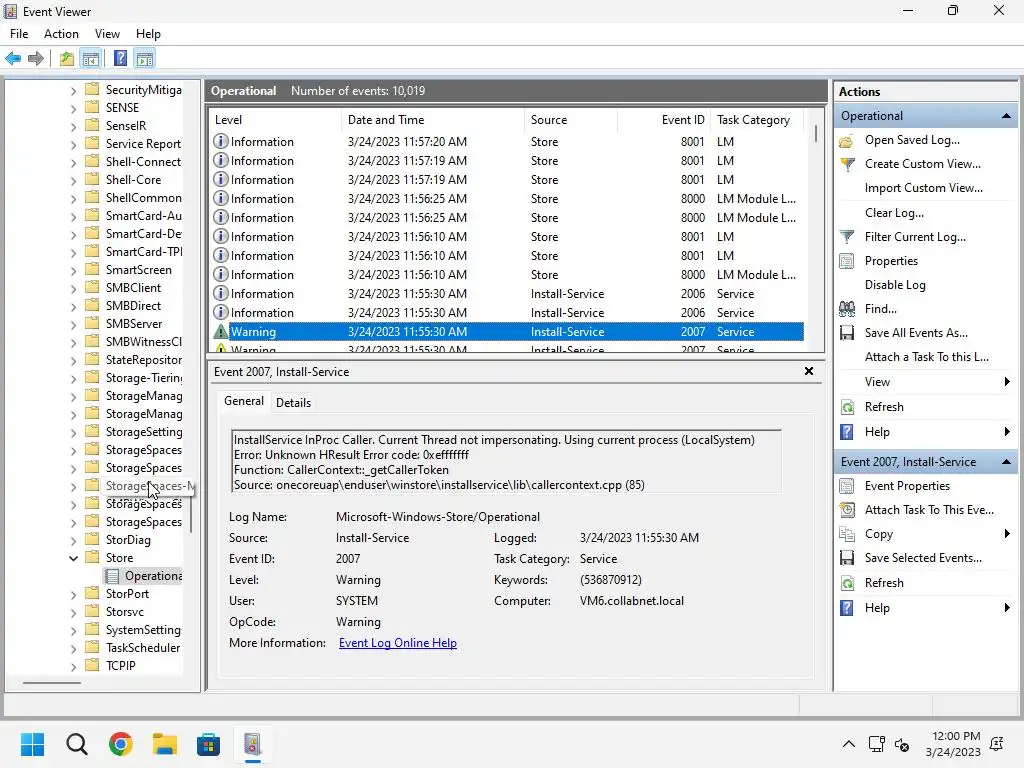Screen dimensions: 1024x768
Task: Click the Refresh icon under Operational actions
Action: pos(847,407)
